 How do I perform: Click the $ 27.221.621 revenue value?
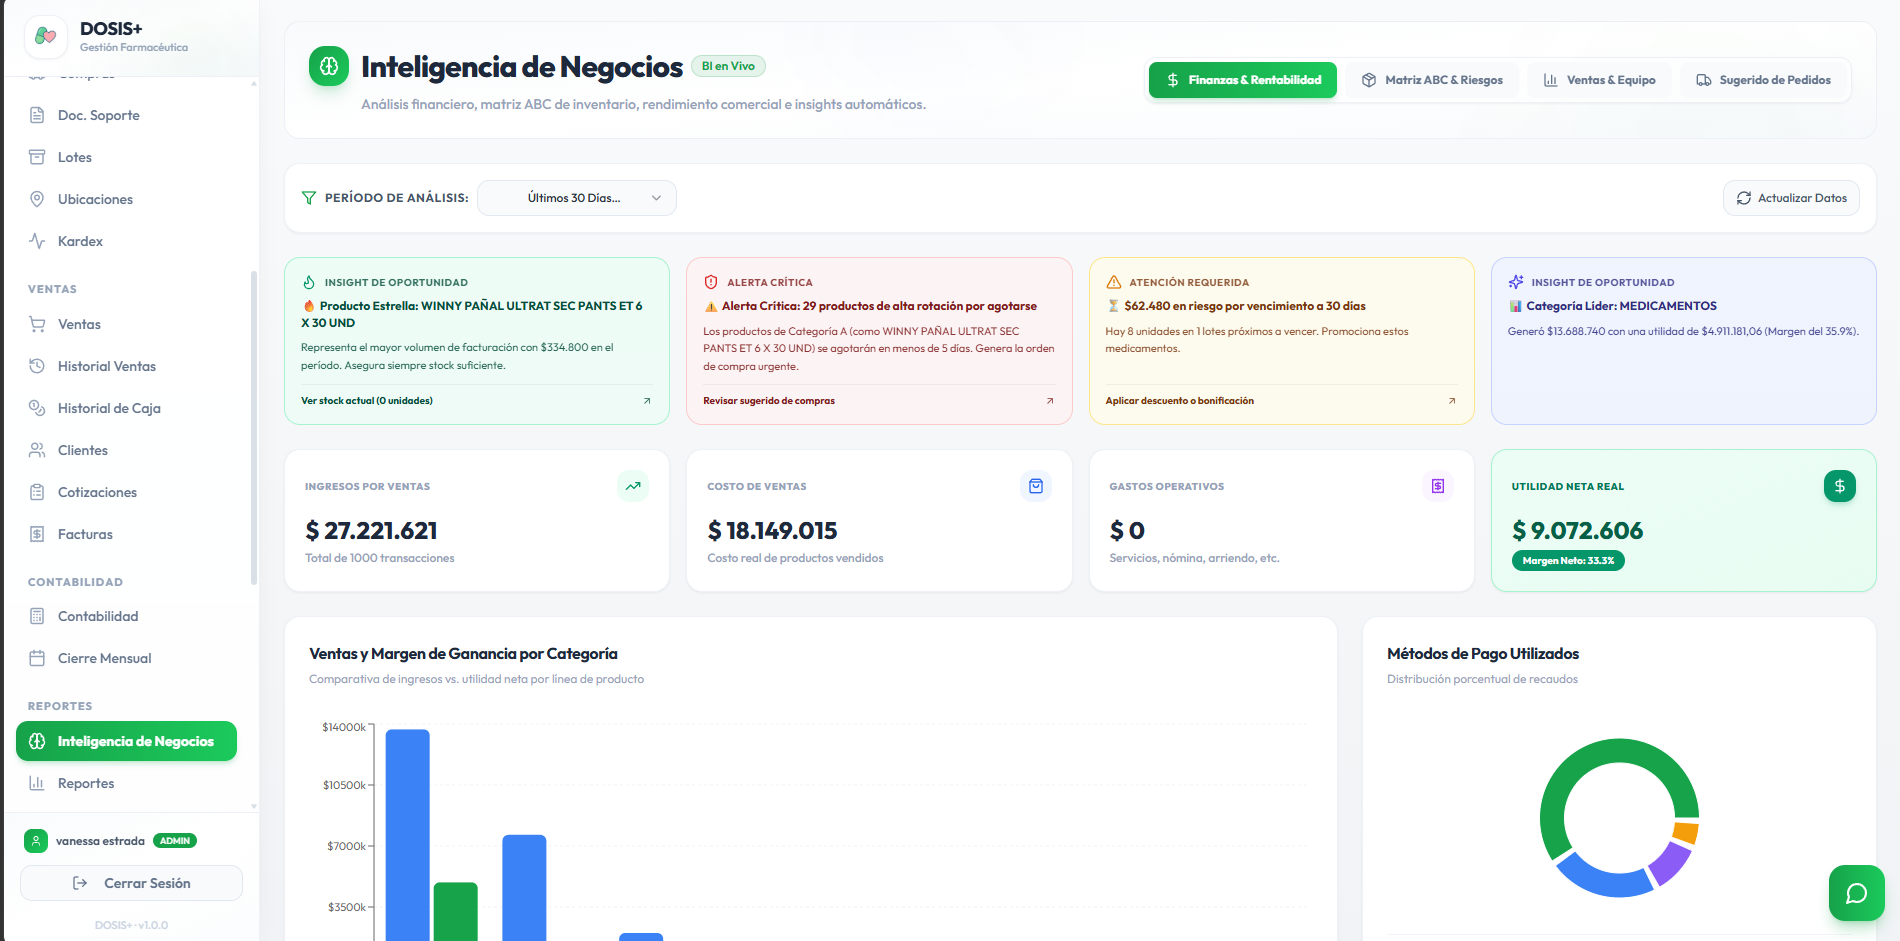tap(371, 531)
